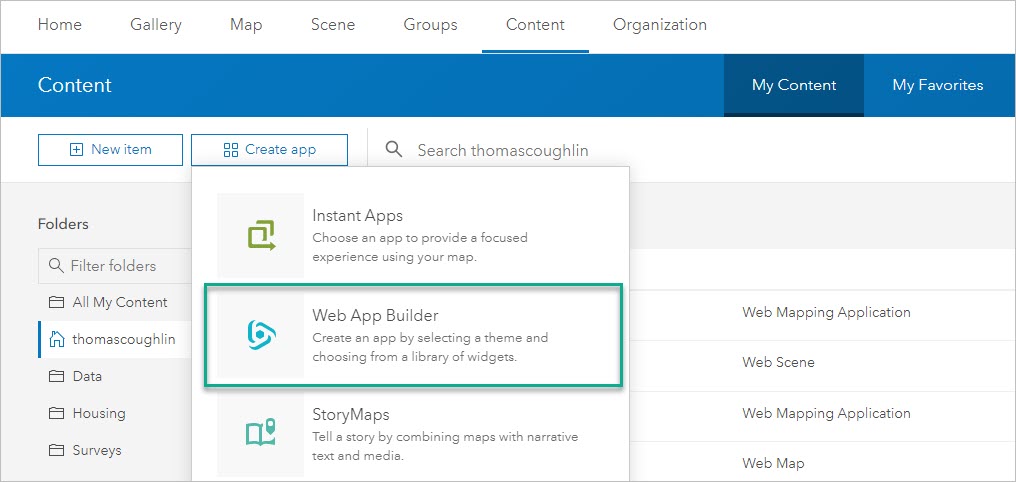The image size is (1016, 482).
Task: Click the Web App Builder icon
Action: pyautogui.click(x=260, y=336)
